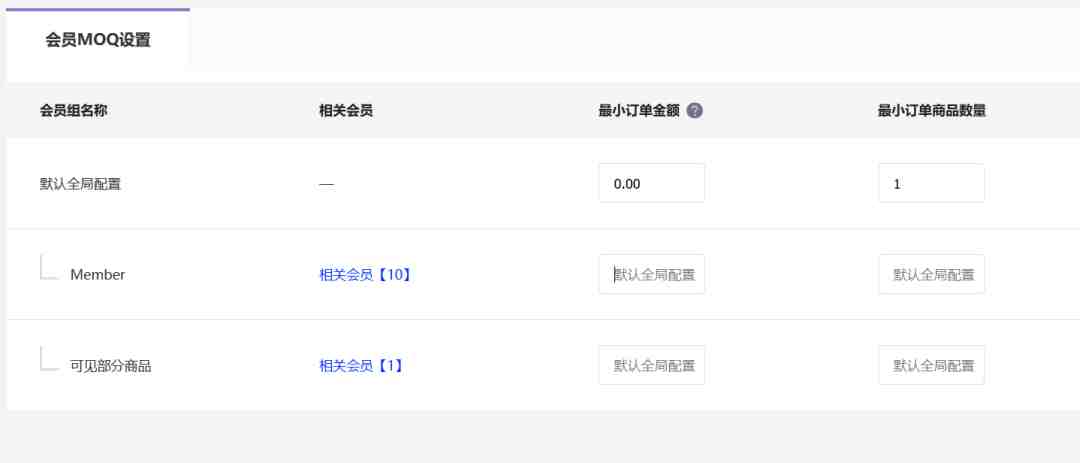
Task: Click tree branch icon beside 可见部分商品
Action: click(49, 359)
